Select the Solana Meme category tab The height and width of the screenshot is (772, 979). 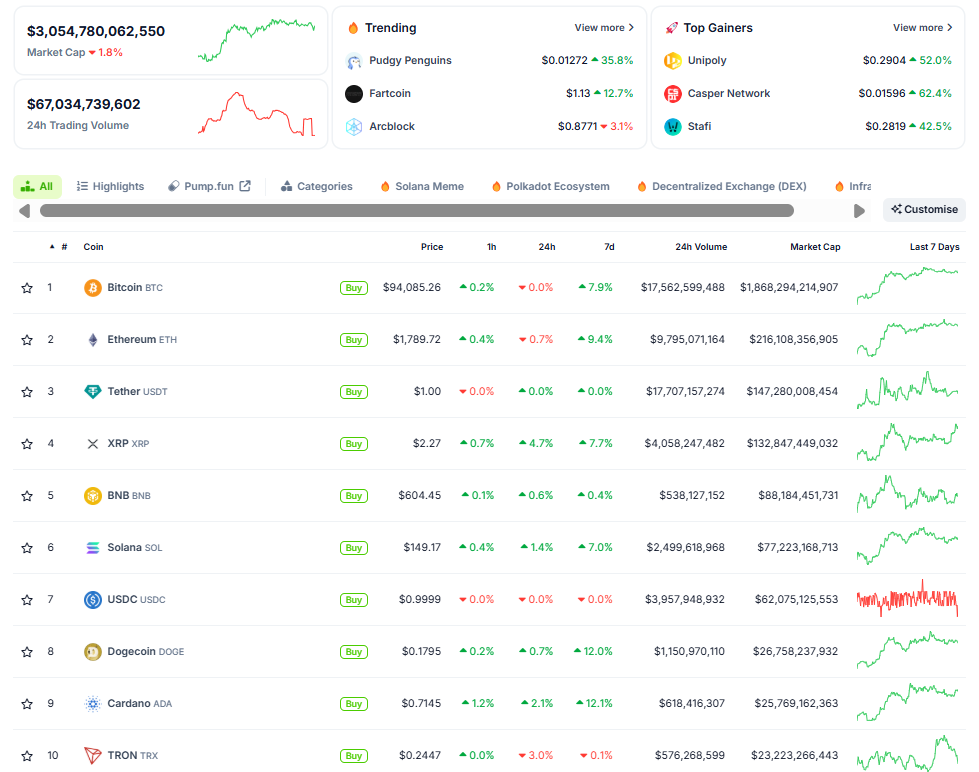click(x=421, y=186)
